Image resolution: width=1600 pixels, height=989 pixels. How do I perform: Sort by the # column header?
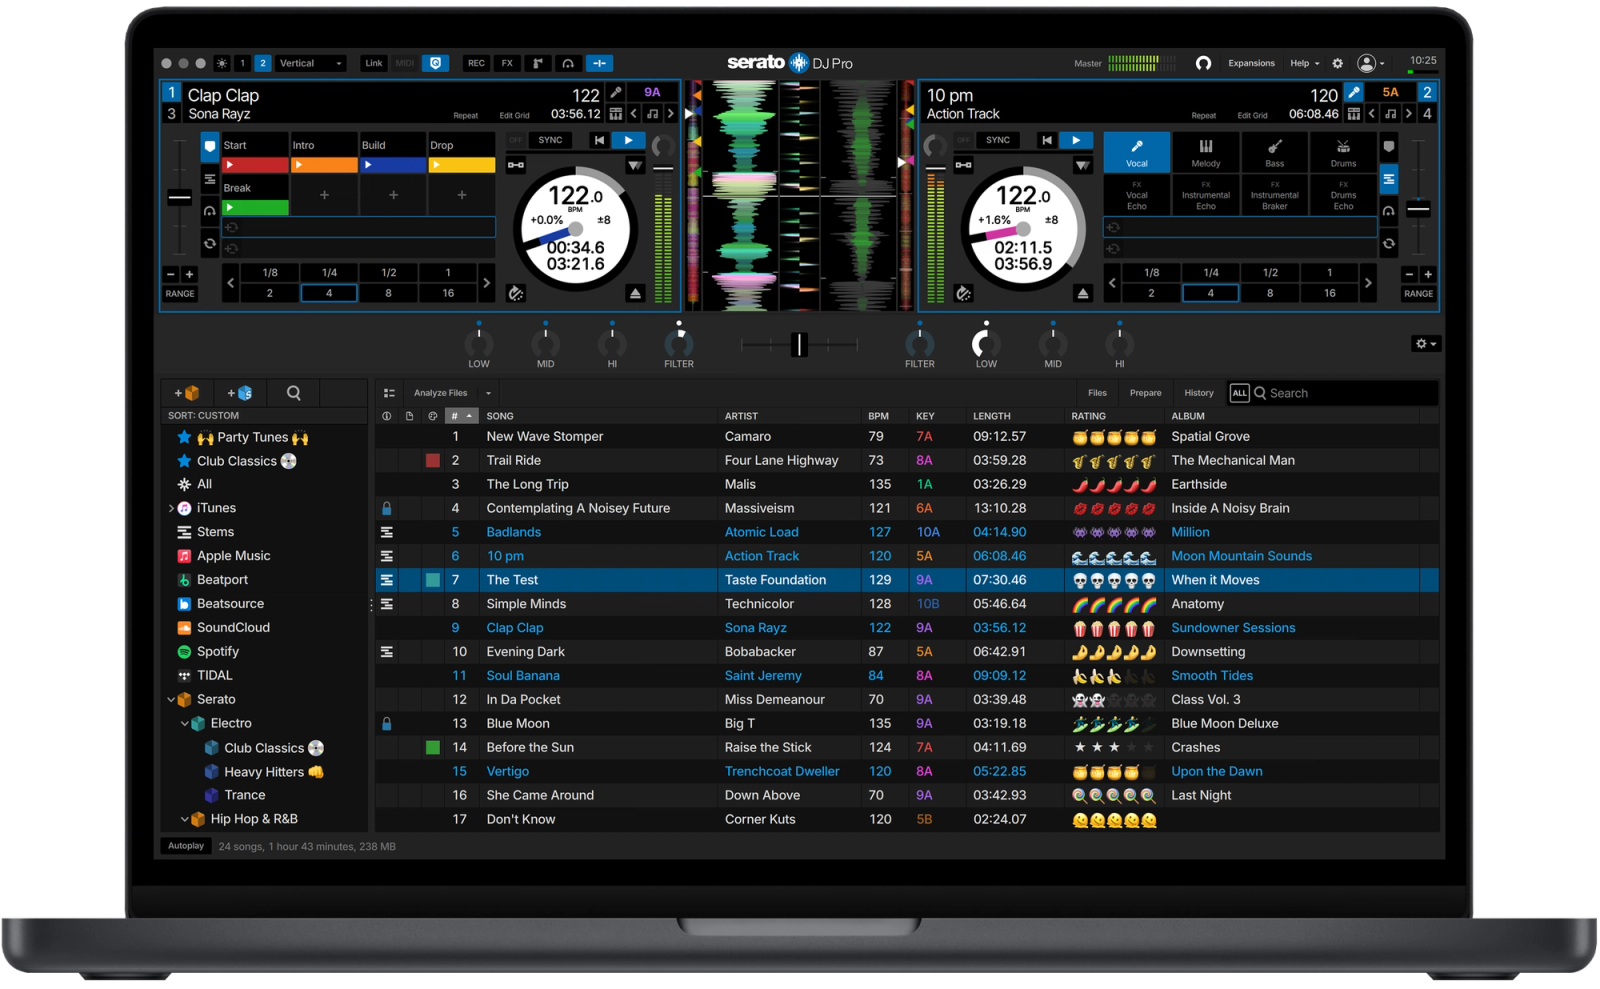point(460,416)
